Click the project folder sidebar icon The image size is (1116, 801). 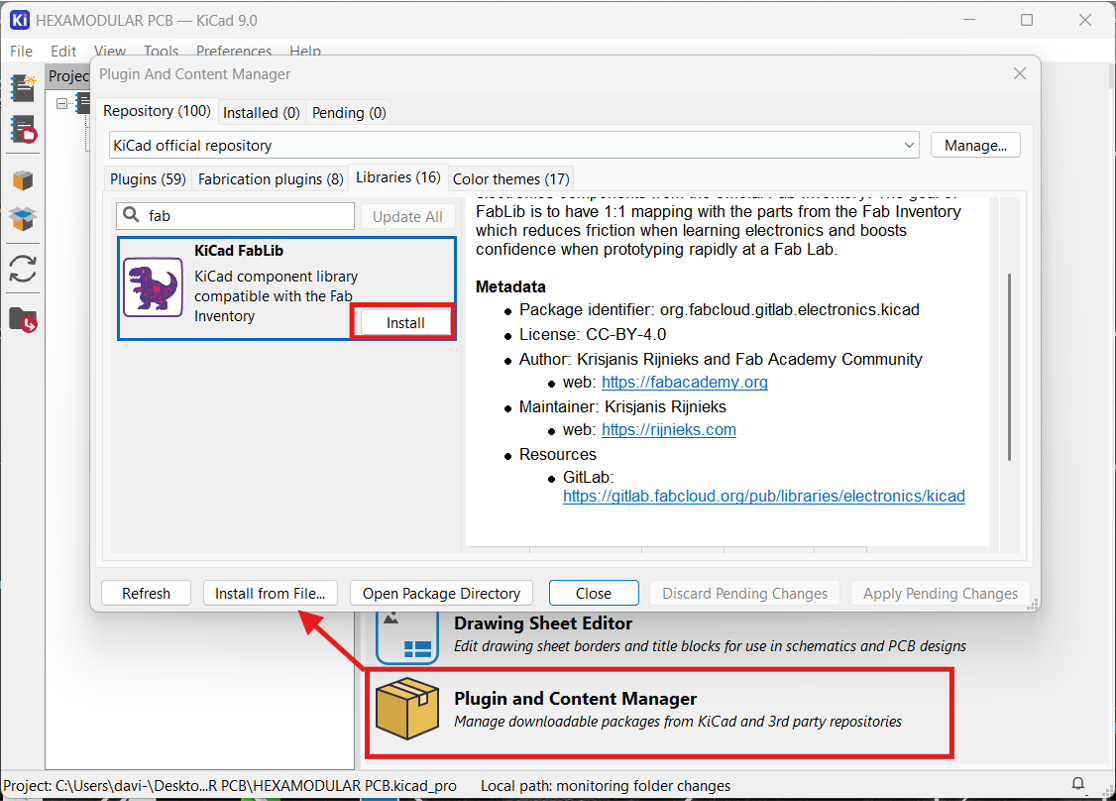23,320
